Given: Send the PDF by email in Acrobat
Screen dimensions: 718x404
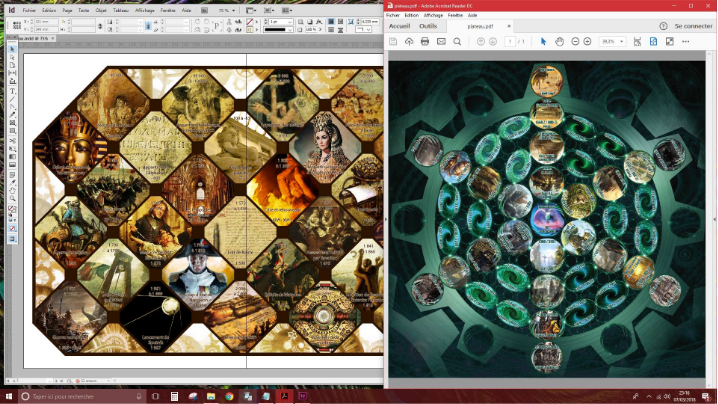Looking at the screenshot, I should [441, 42].
